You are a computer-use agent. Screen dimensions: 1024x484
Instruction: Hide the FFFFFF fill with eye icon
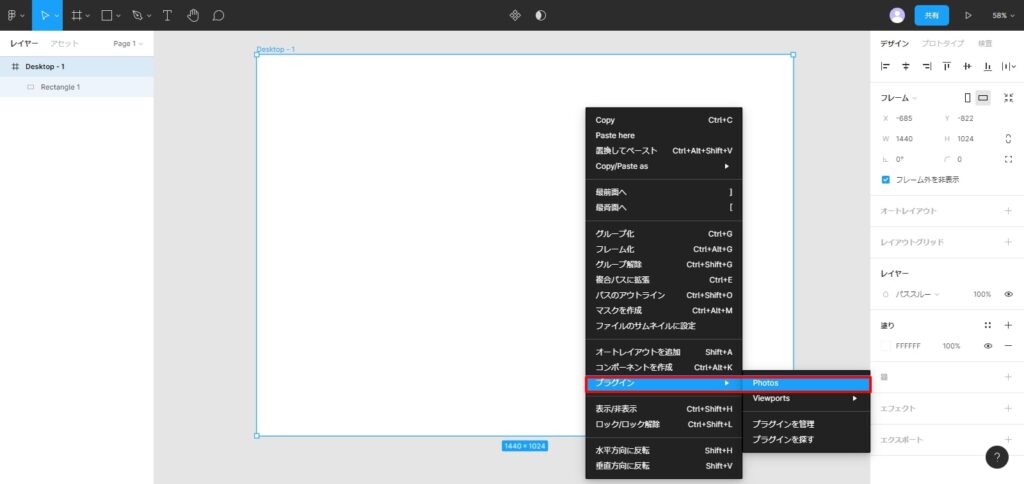coord(988,346)
